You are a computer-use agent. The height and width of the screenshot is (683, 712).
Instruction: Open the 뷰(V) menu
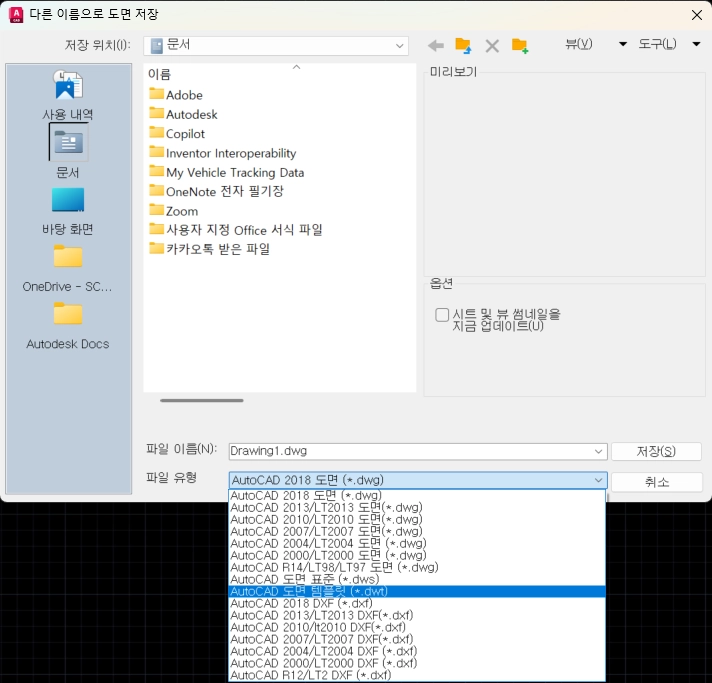(578, 44)
